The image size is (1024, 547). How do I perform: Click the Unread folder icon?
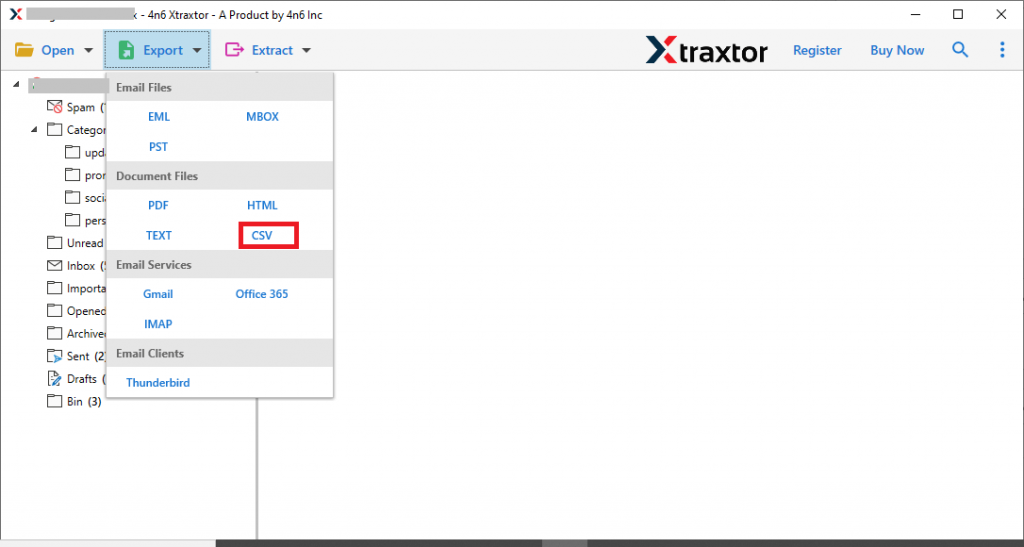54,243
